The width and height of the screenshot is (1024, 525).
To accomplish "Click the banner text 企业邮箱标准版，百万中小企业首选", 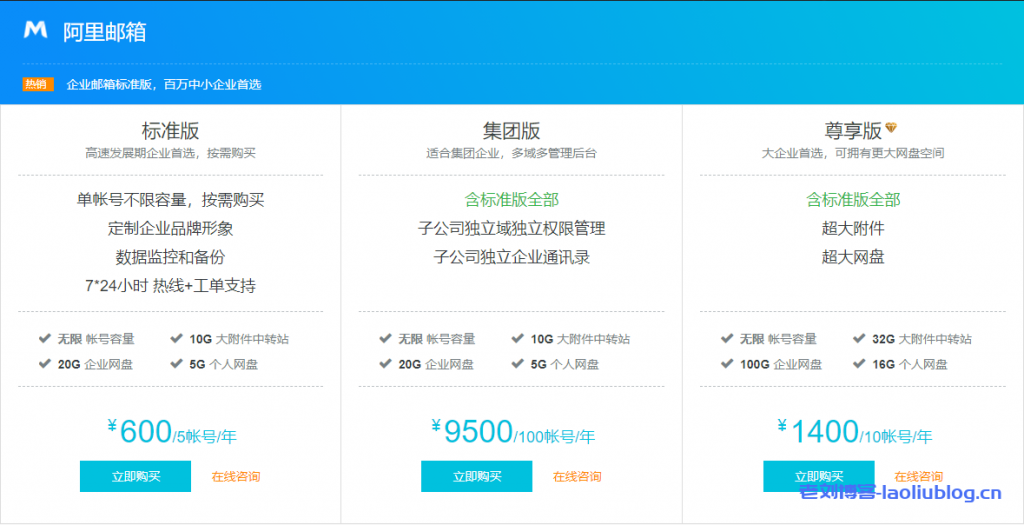I will coord(164,84).
